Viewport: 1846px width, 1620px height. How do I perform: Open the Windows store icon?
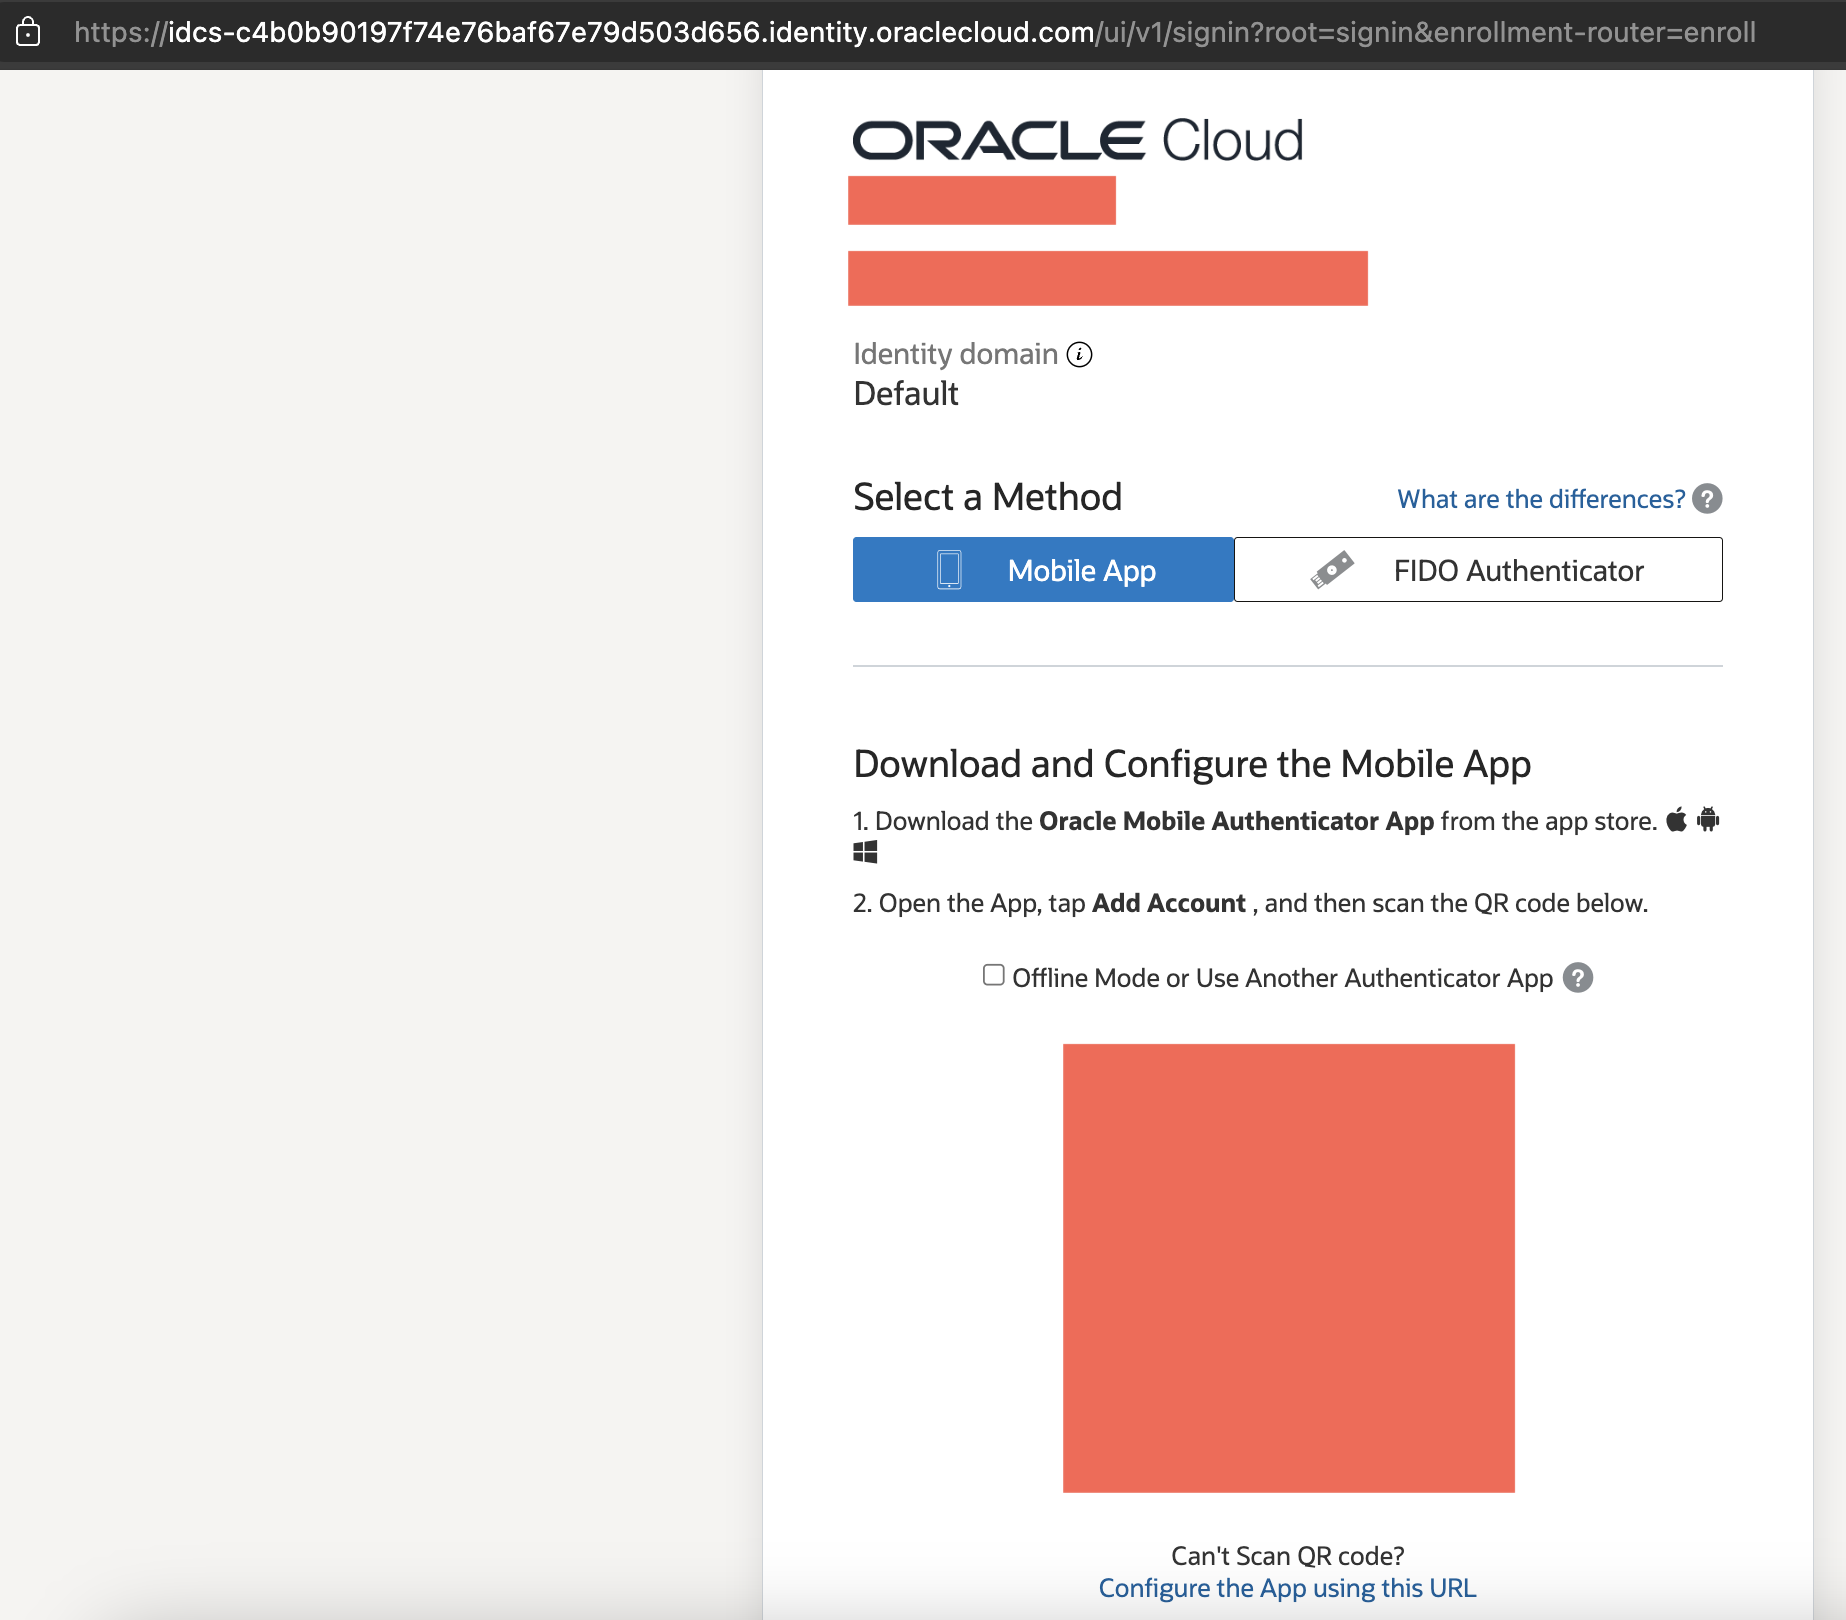(865, 852)
